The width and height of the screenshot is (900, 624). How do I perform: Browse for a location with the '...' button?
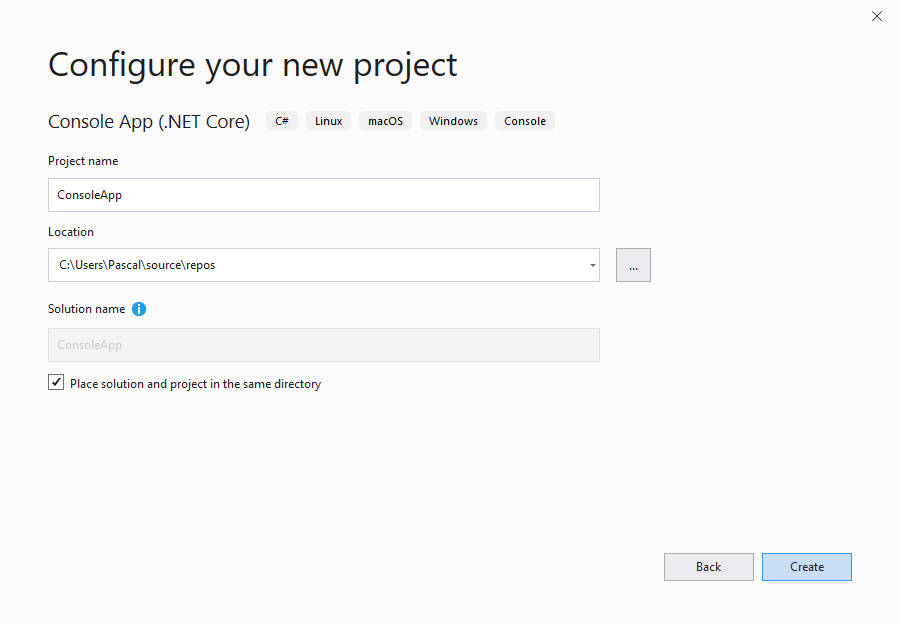coord(633,265)
